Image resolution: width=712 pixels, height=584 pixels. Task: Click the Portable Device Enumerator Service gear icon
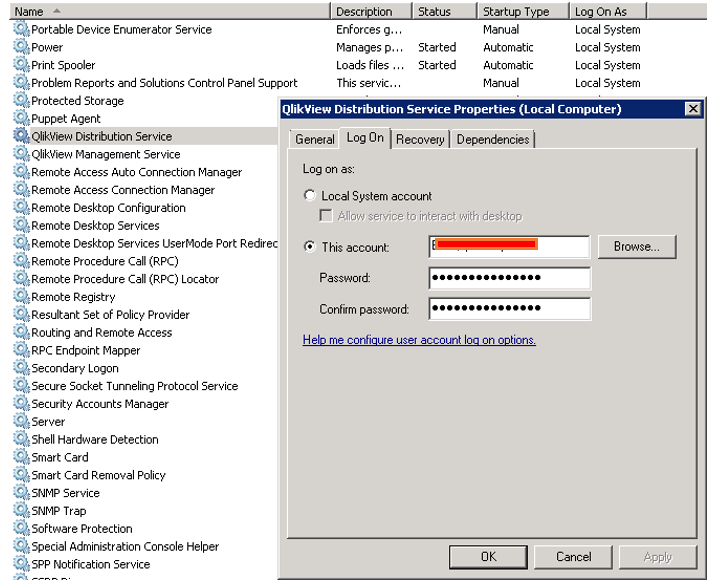(x=21, y=29)
